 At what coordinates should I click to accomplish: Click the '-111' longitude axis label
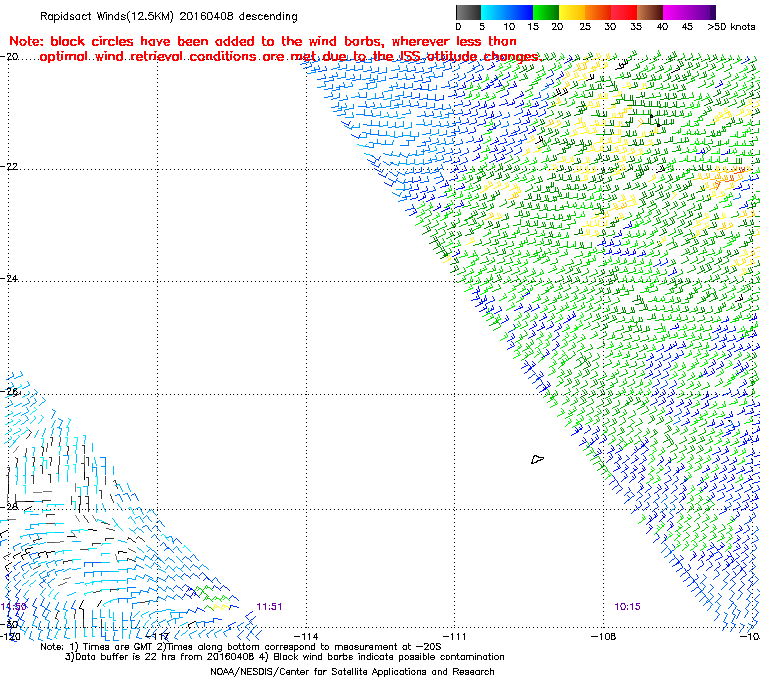coord(454,636)
